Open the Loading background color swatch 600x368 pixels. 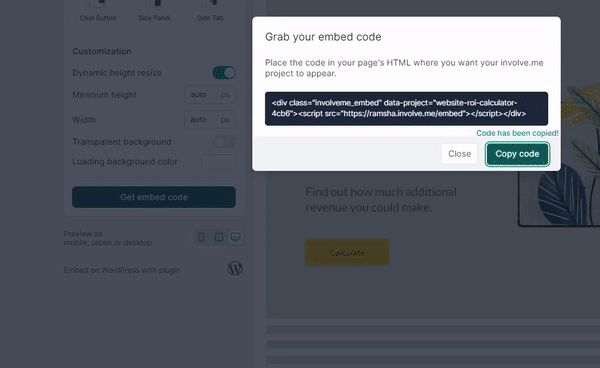(218, 161)
